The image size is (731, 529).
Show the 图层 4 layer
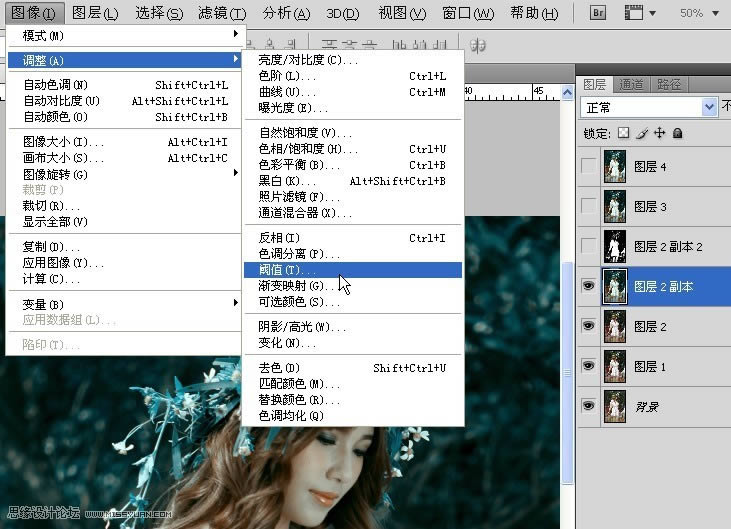588,167
